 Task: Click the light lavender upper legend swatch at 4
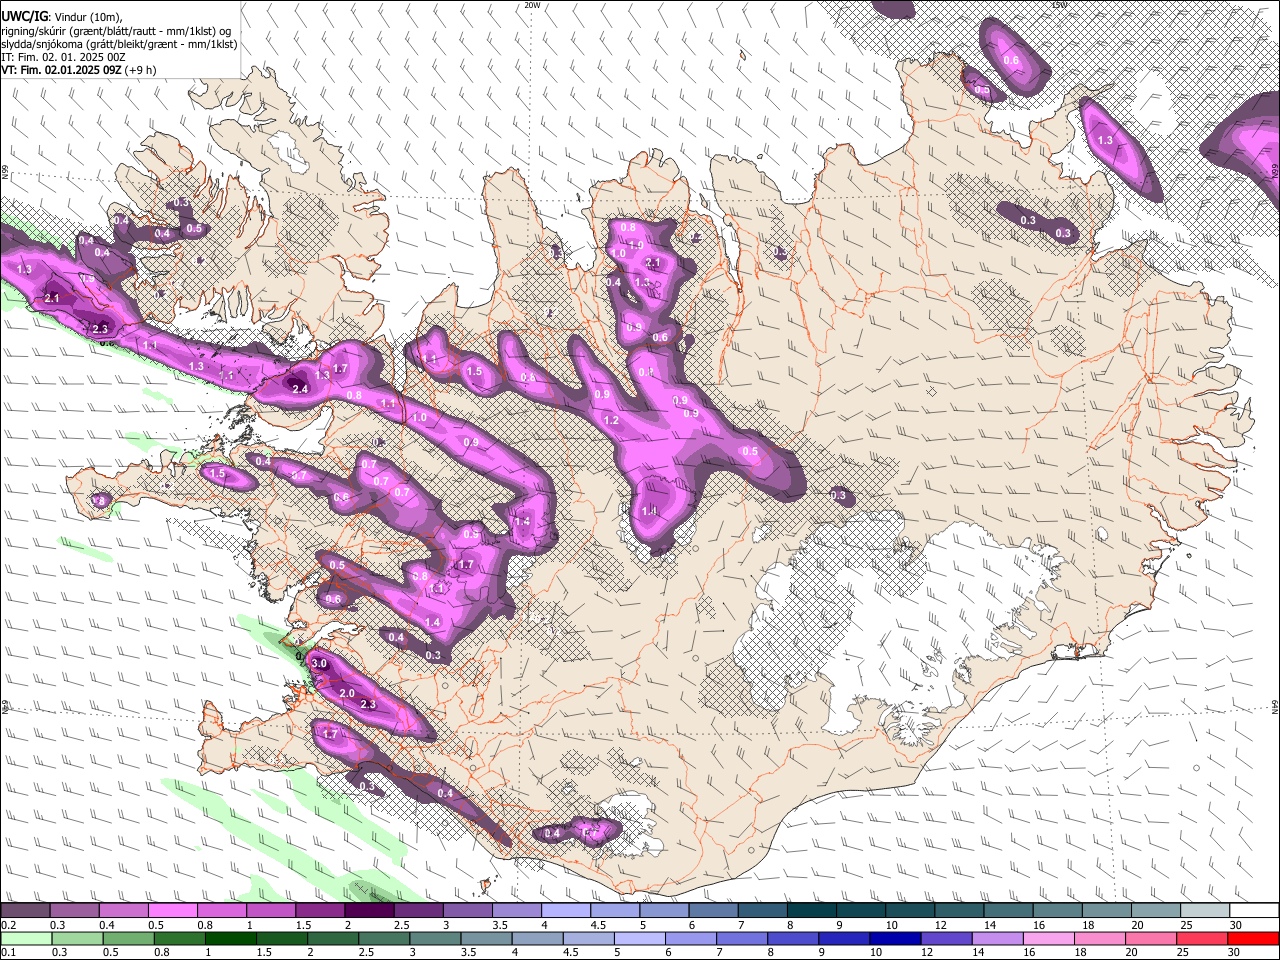tap(566, 910)
